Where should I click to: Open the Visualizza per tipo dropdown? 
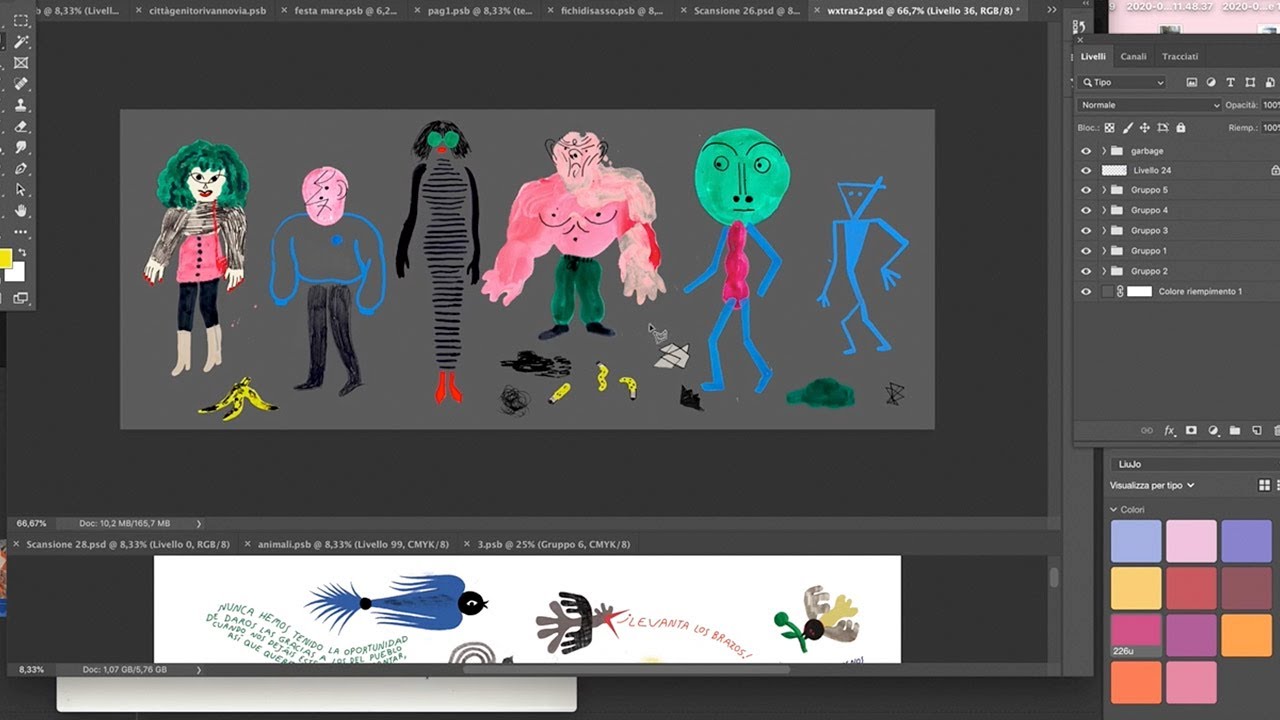coord(1152,486)
